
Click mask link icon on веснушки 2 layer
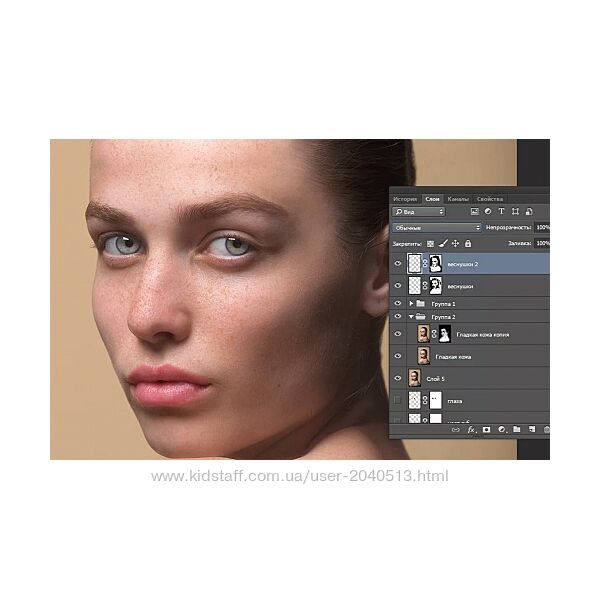425,264
